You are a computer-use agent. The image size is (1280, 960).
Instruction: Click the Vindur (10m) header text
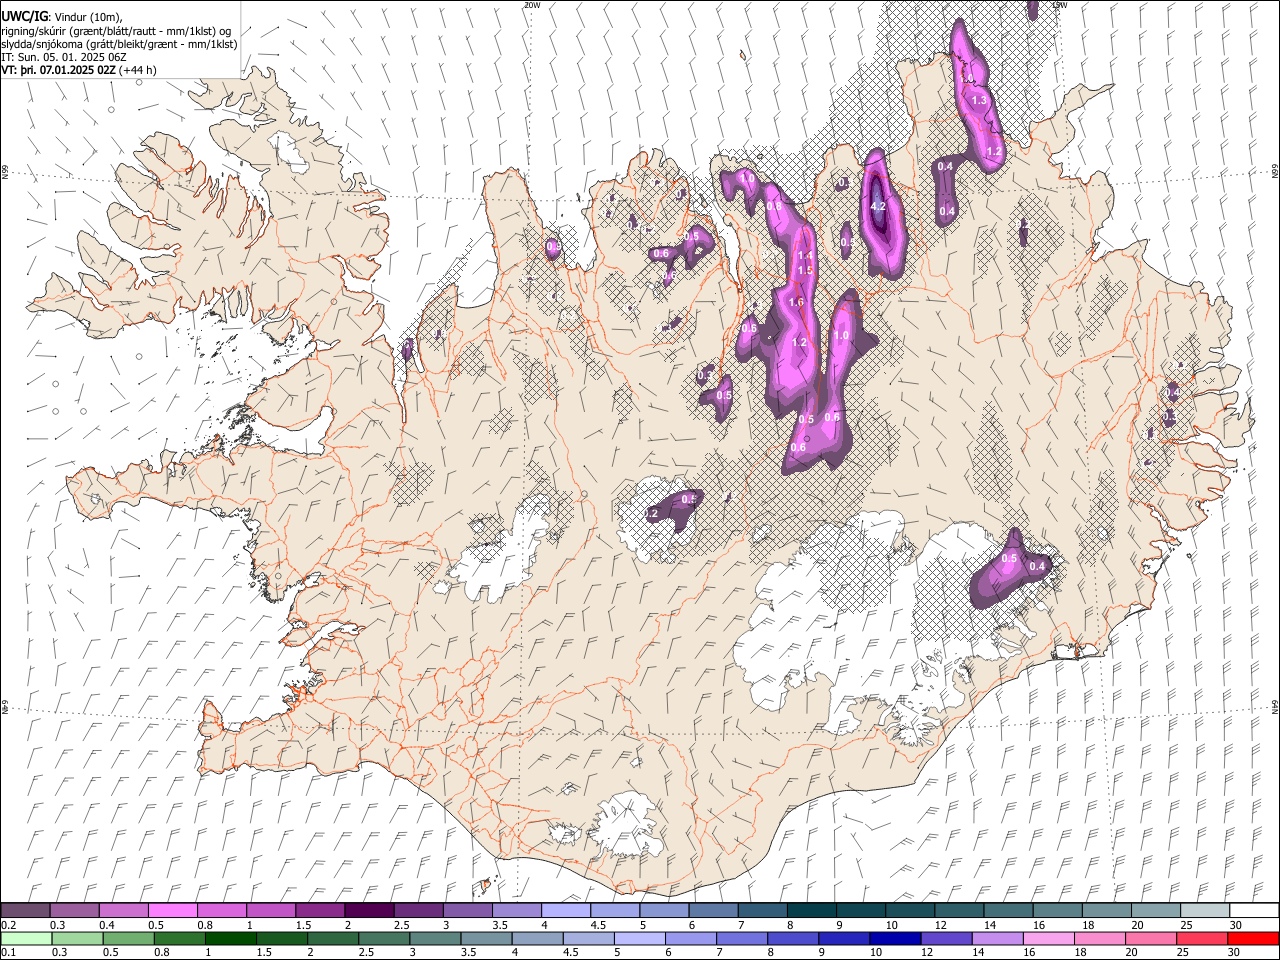(x=87, y=17)
